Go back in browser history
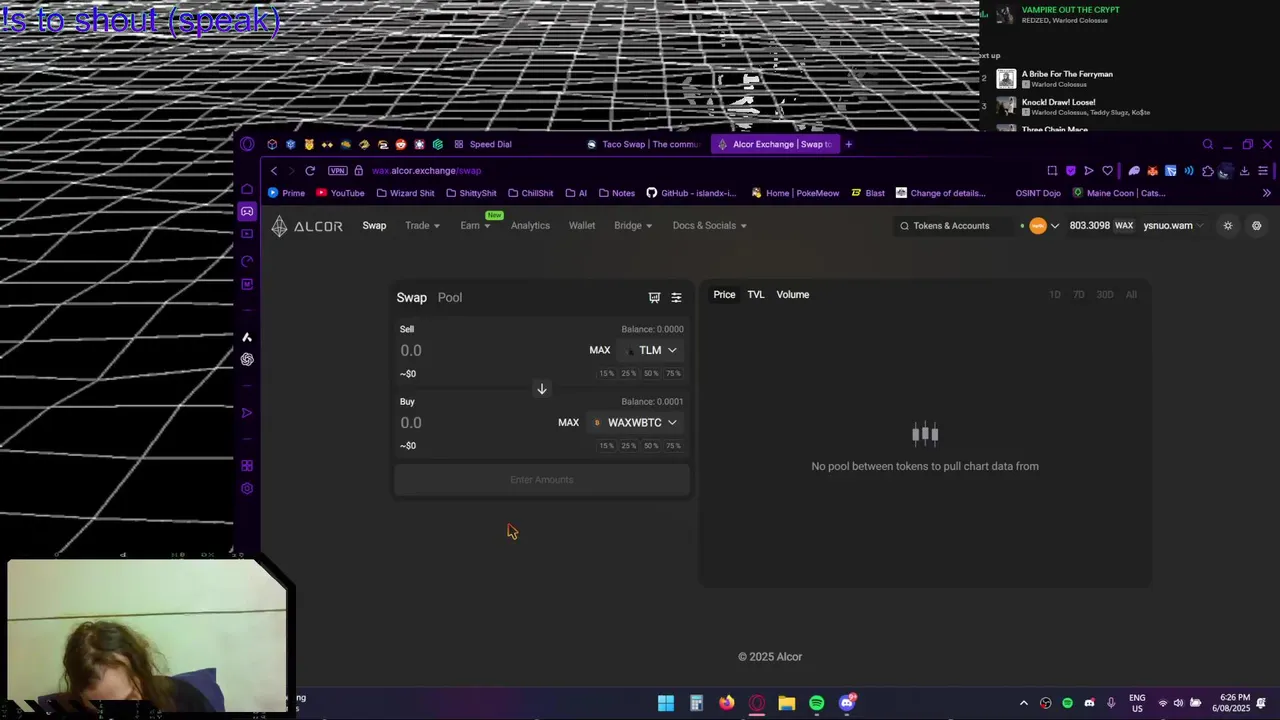This screenshot has height=720, width=1280. pyautogui.click(x=274, y=171)
